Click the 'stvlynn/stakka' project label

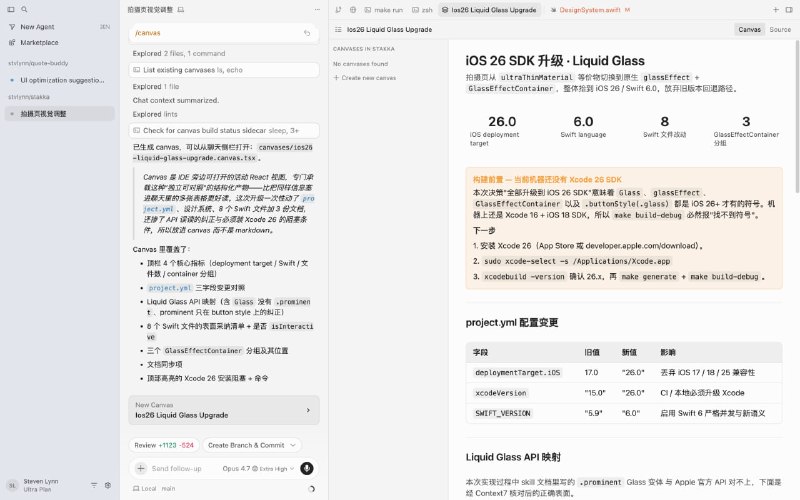pos(29,97)
